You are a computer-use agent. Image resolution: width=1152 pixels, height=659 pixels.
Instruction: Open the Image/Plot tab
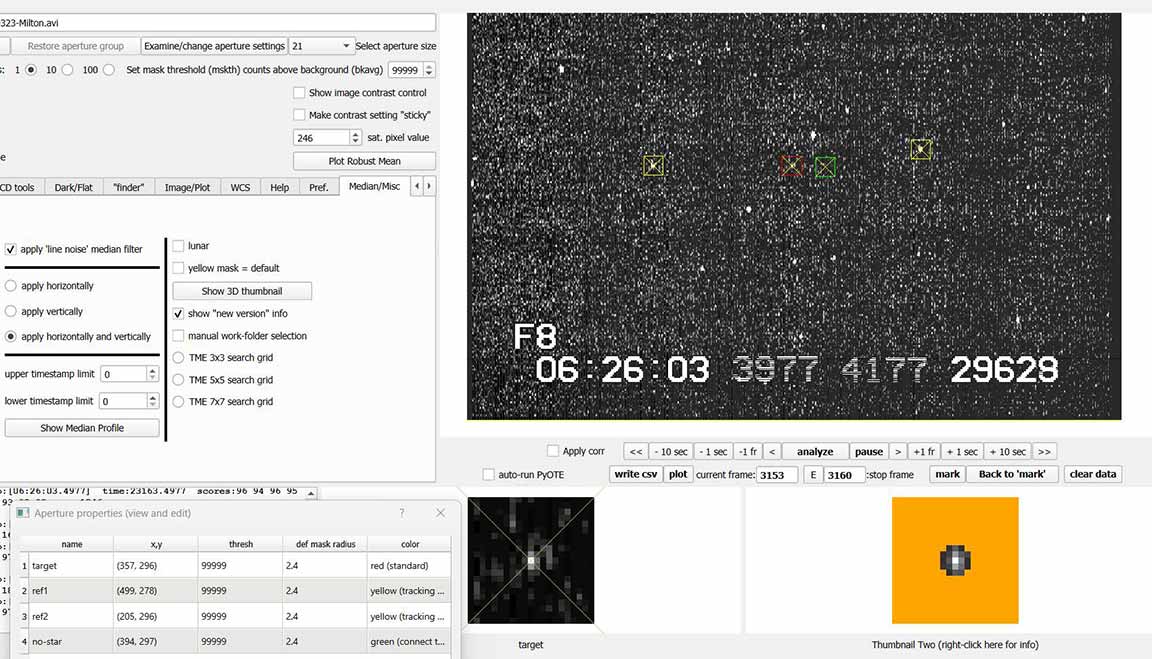[187, 187]
